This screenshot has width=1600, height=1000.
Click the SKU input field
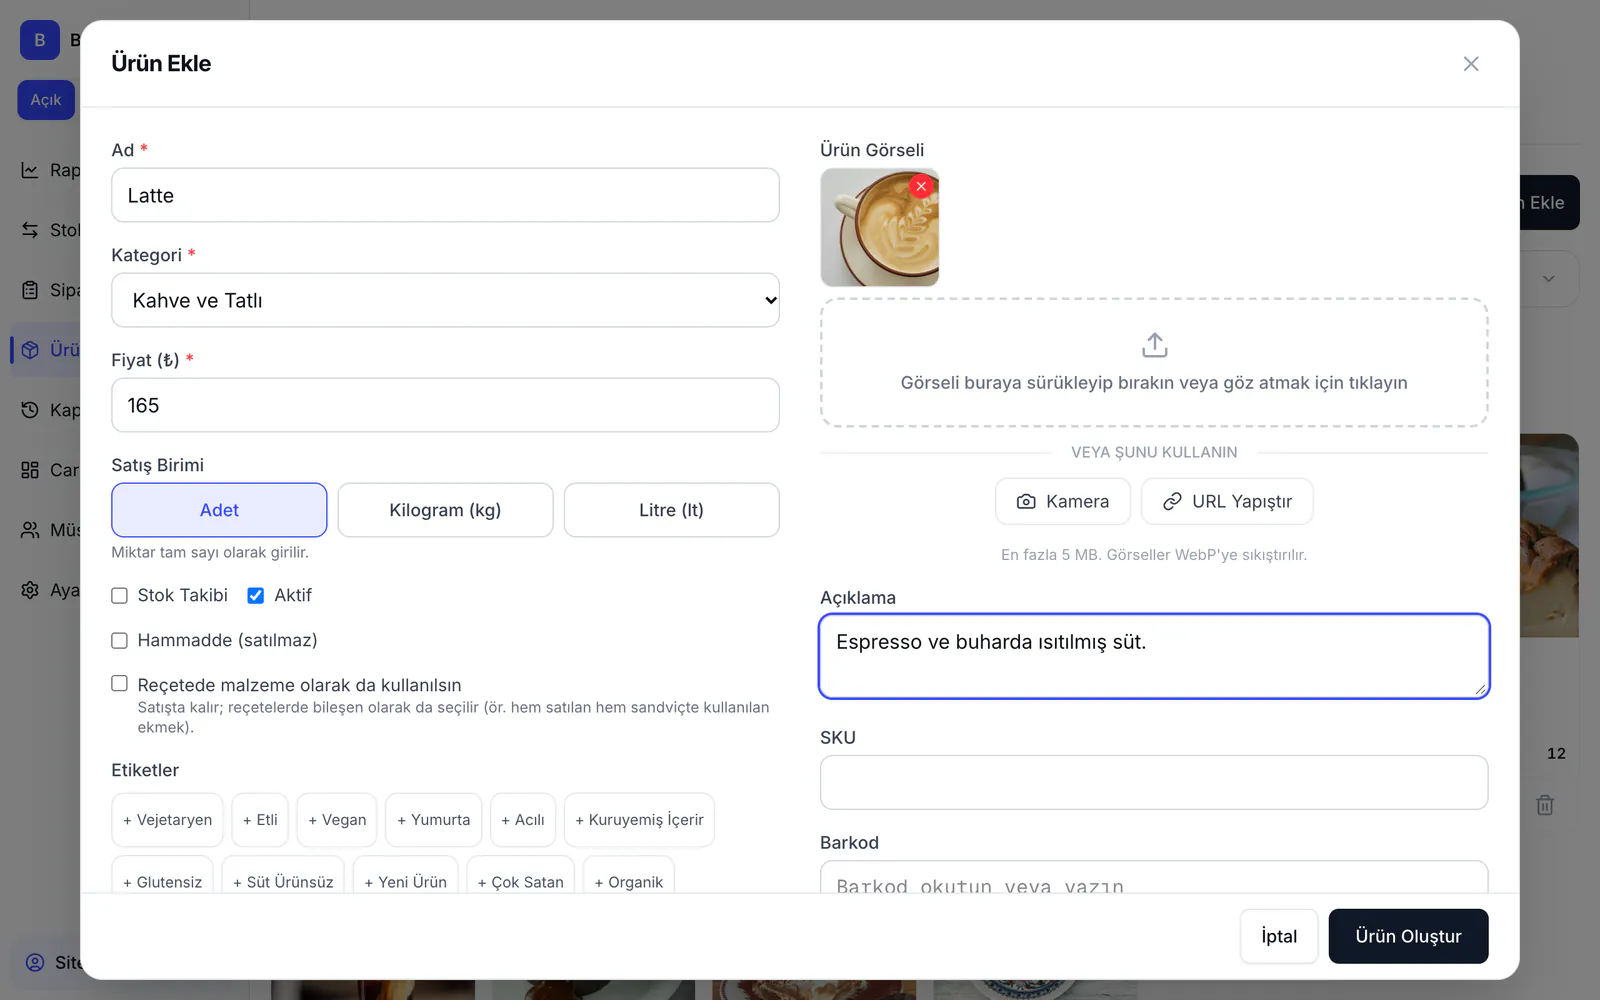tap(1154, 782)
